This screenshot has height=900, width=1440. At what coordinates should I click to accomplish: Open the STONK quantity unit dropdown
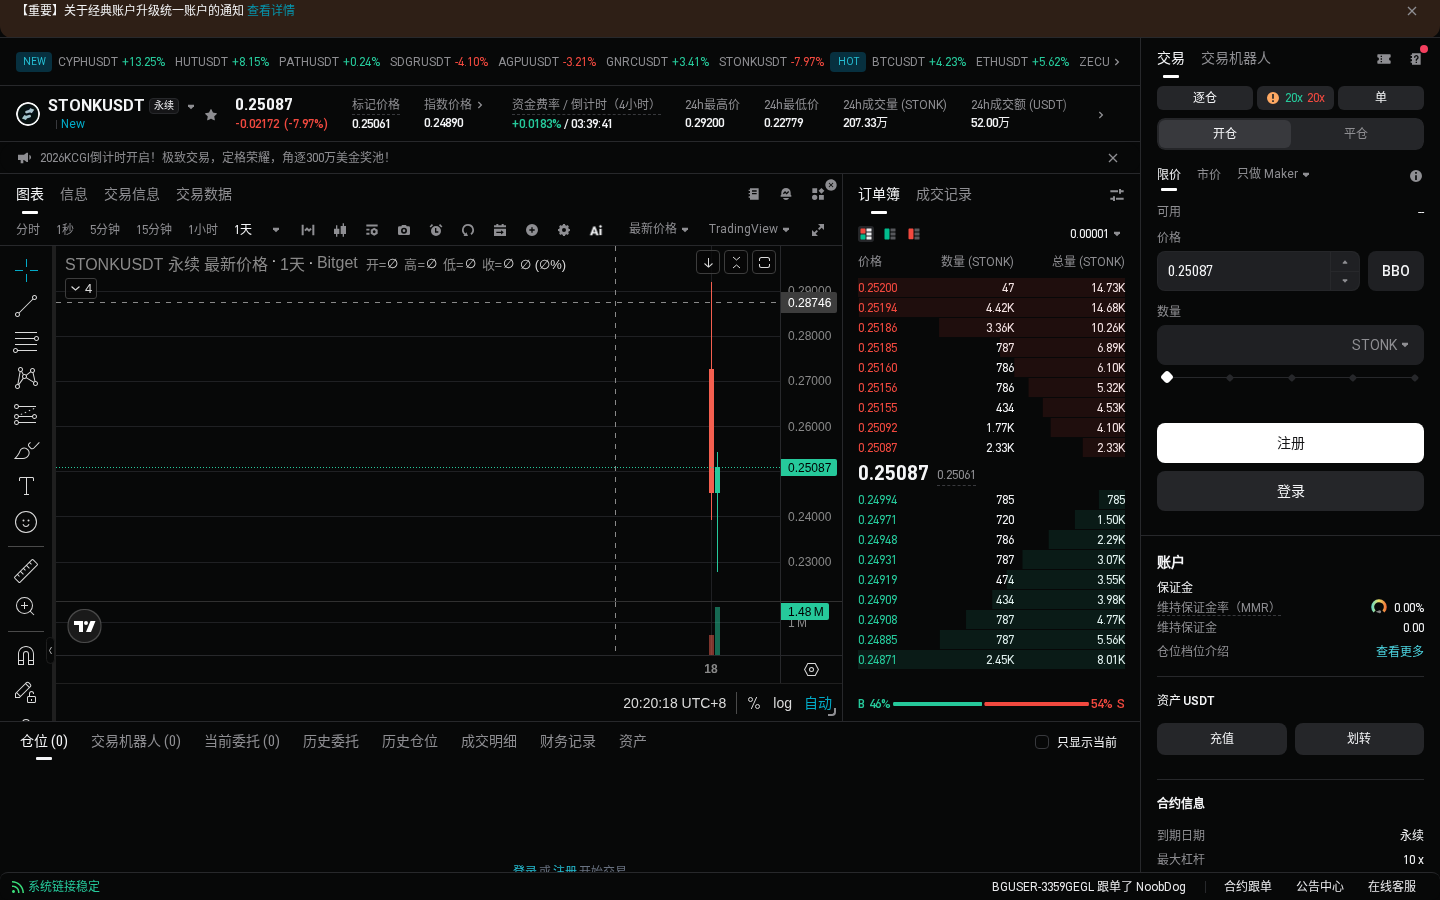[x=1380, y=345]
